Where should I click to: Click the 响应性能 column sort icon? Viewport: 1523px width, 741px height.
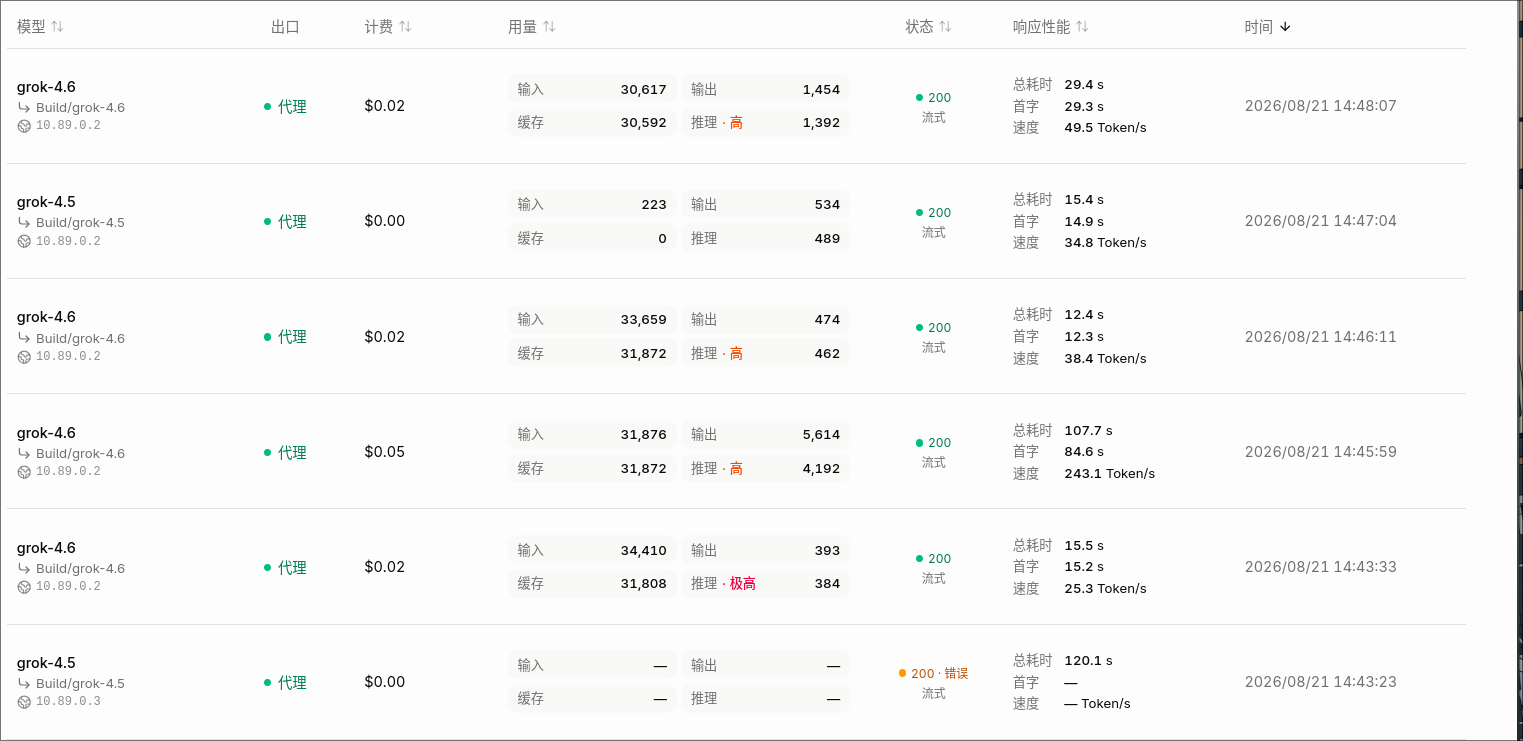(x=1082, y=27)
